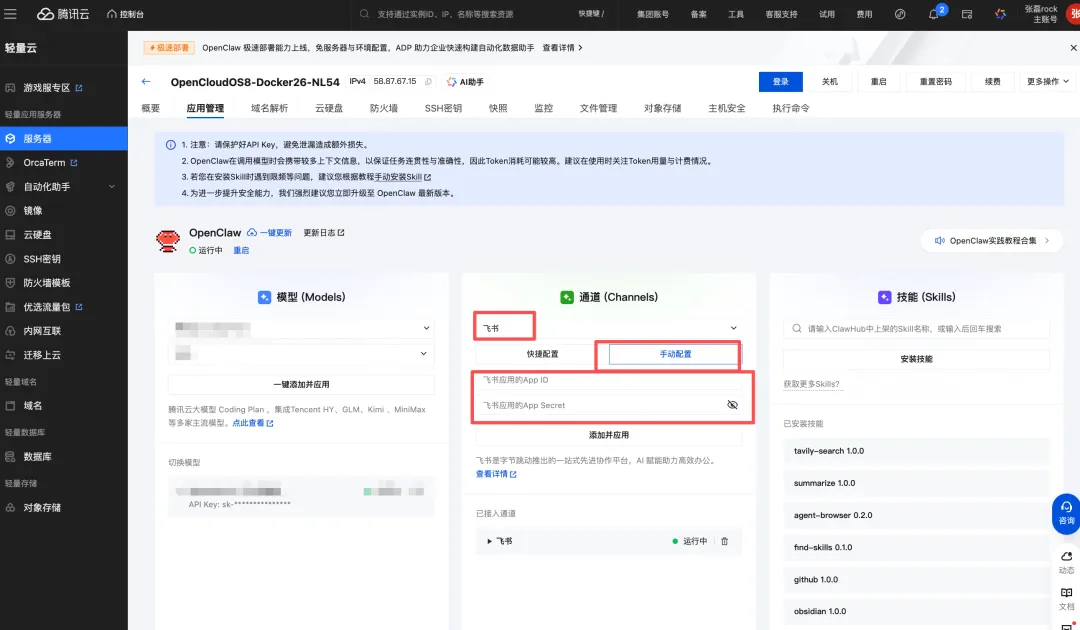Screen dimensions: 1080x630
Task: Open the 飞书 channel type dropdown
Action: click(x=609, y=328)
